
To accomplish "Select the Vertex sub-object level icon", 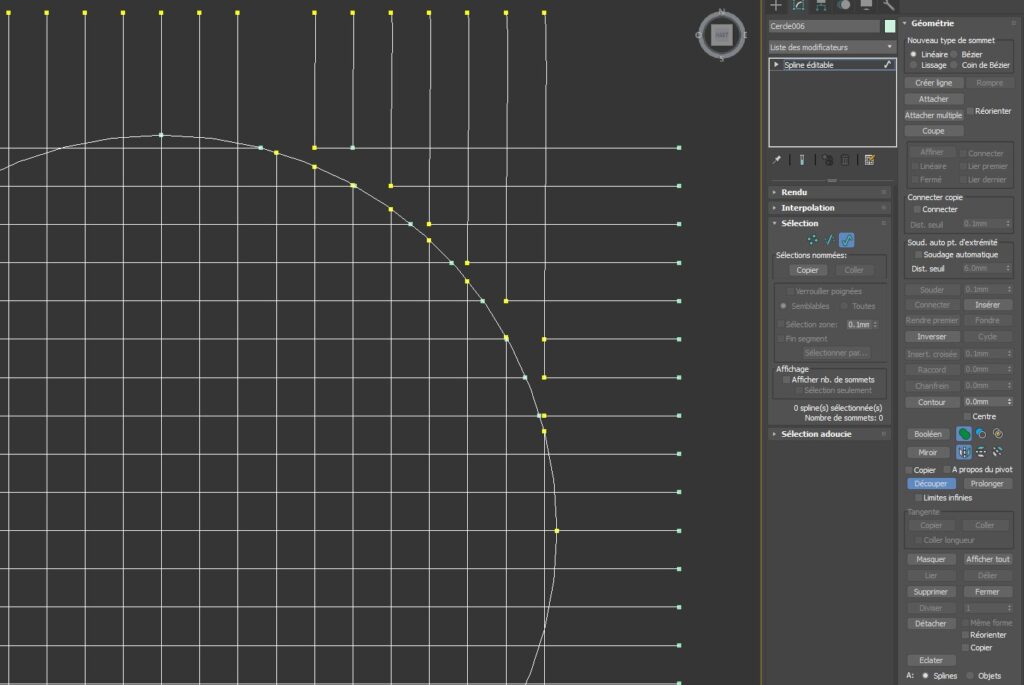I will click(x=812, y=240).
